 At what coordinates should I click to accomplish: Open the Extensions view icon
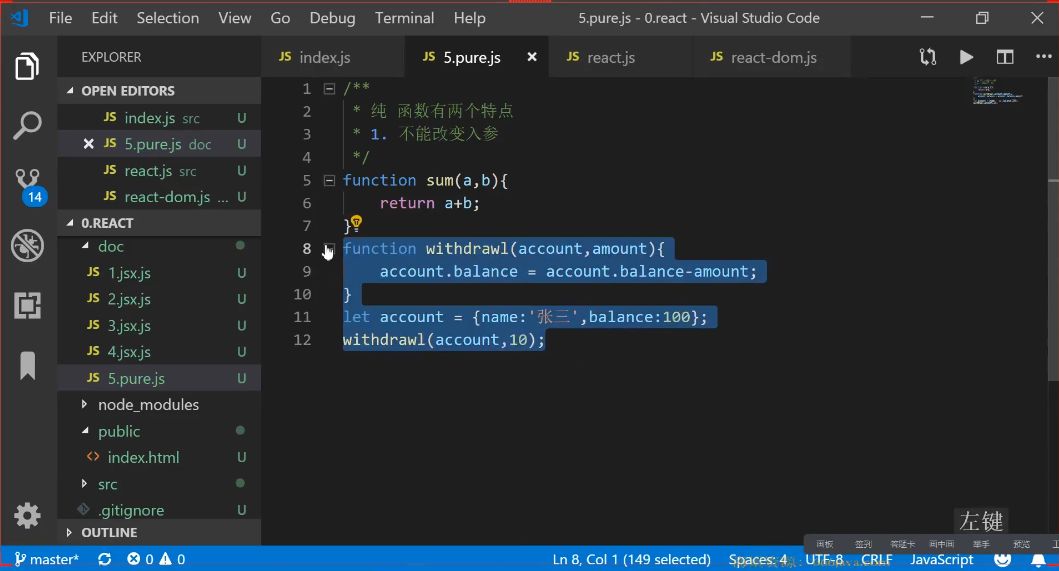(27, 305)
